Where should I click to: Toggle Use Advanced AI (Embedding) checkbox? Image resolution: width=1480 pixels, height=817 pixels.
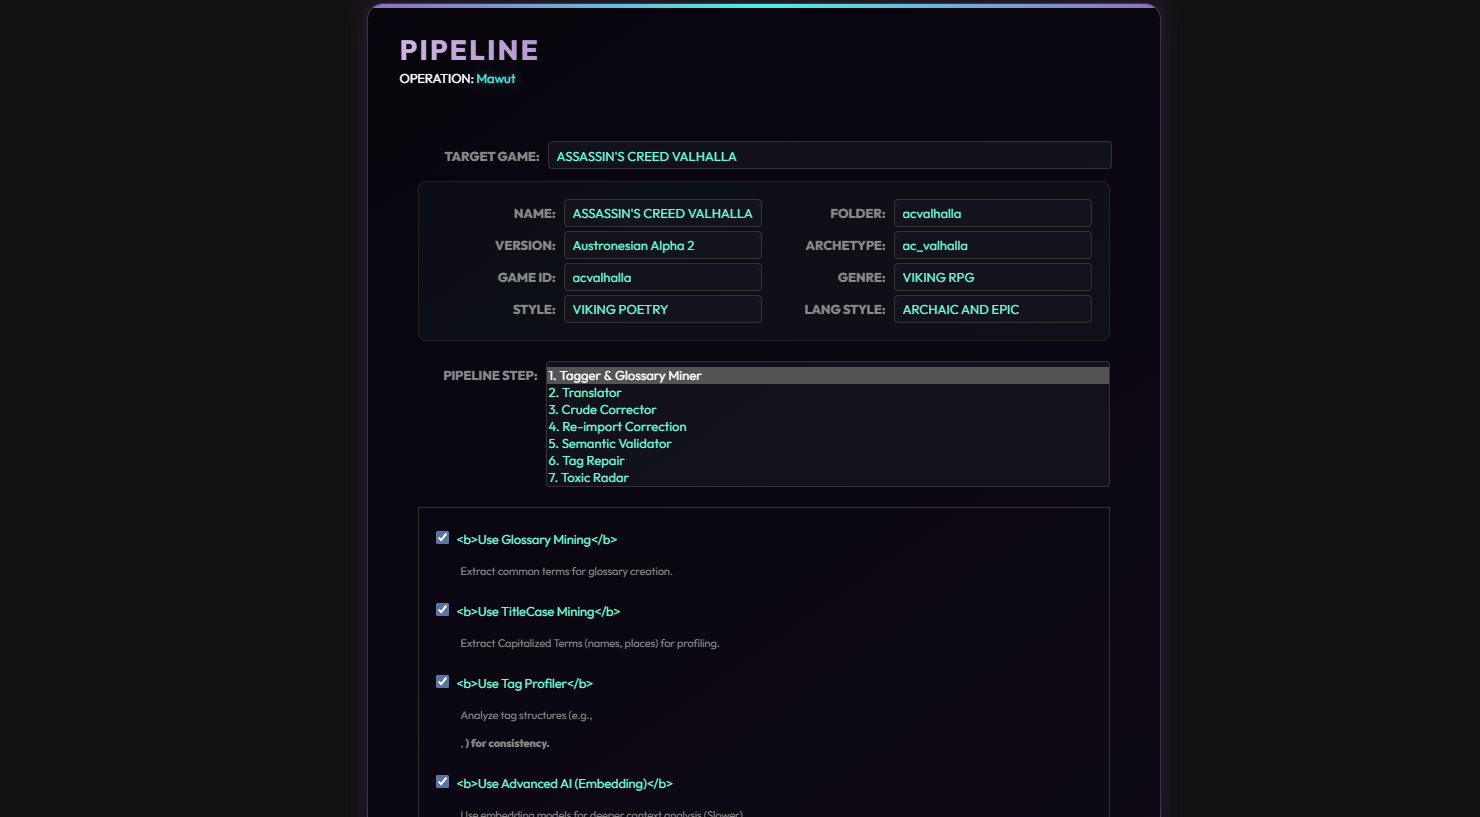click(x=442, y=782)
